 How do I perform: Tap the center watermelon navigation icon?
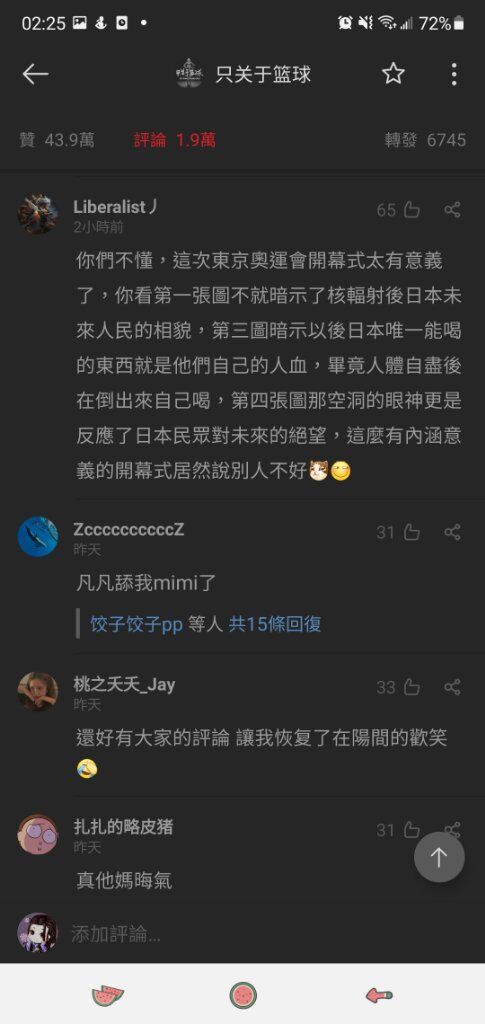[243, 995]
